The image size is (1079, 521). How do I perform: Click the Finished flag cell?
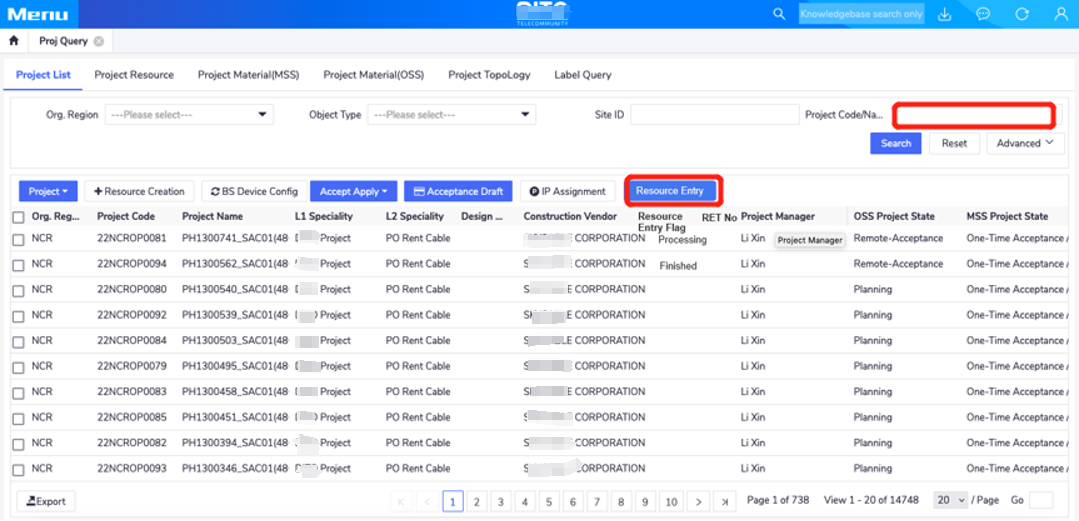tap(678, 266)
